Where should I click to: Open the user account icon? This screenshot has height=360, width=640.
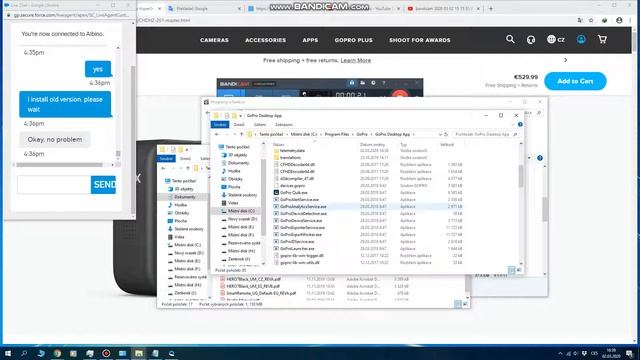581,39
